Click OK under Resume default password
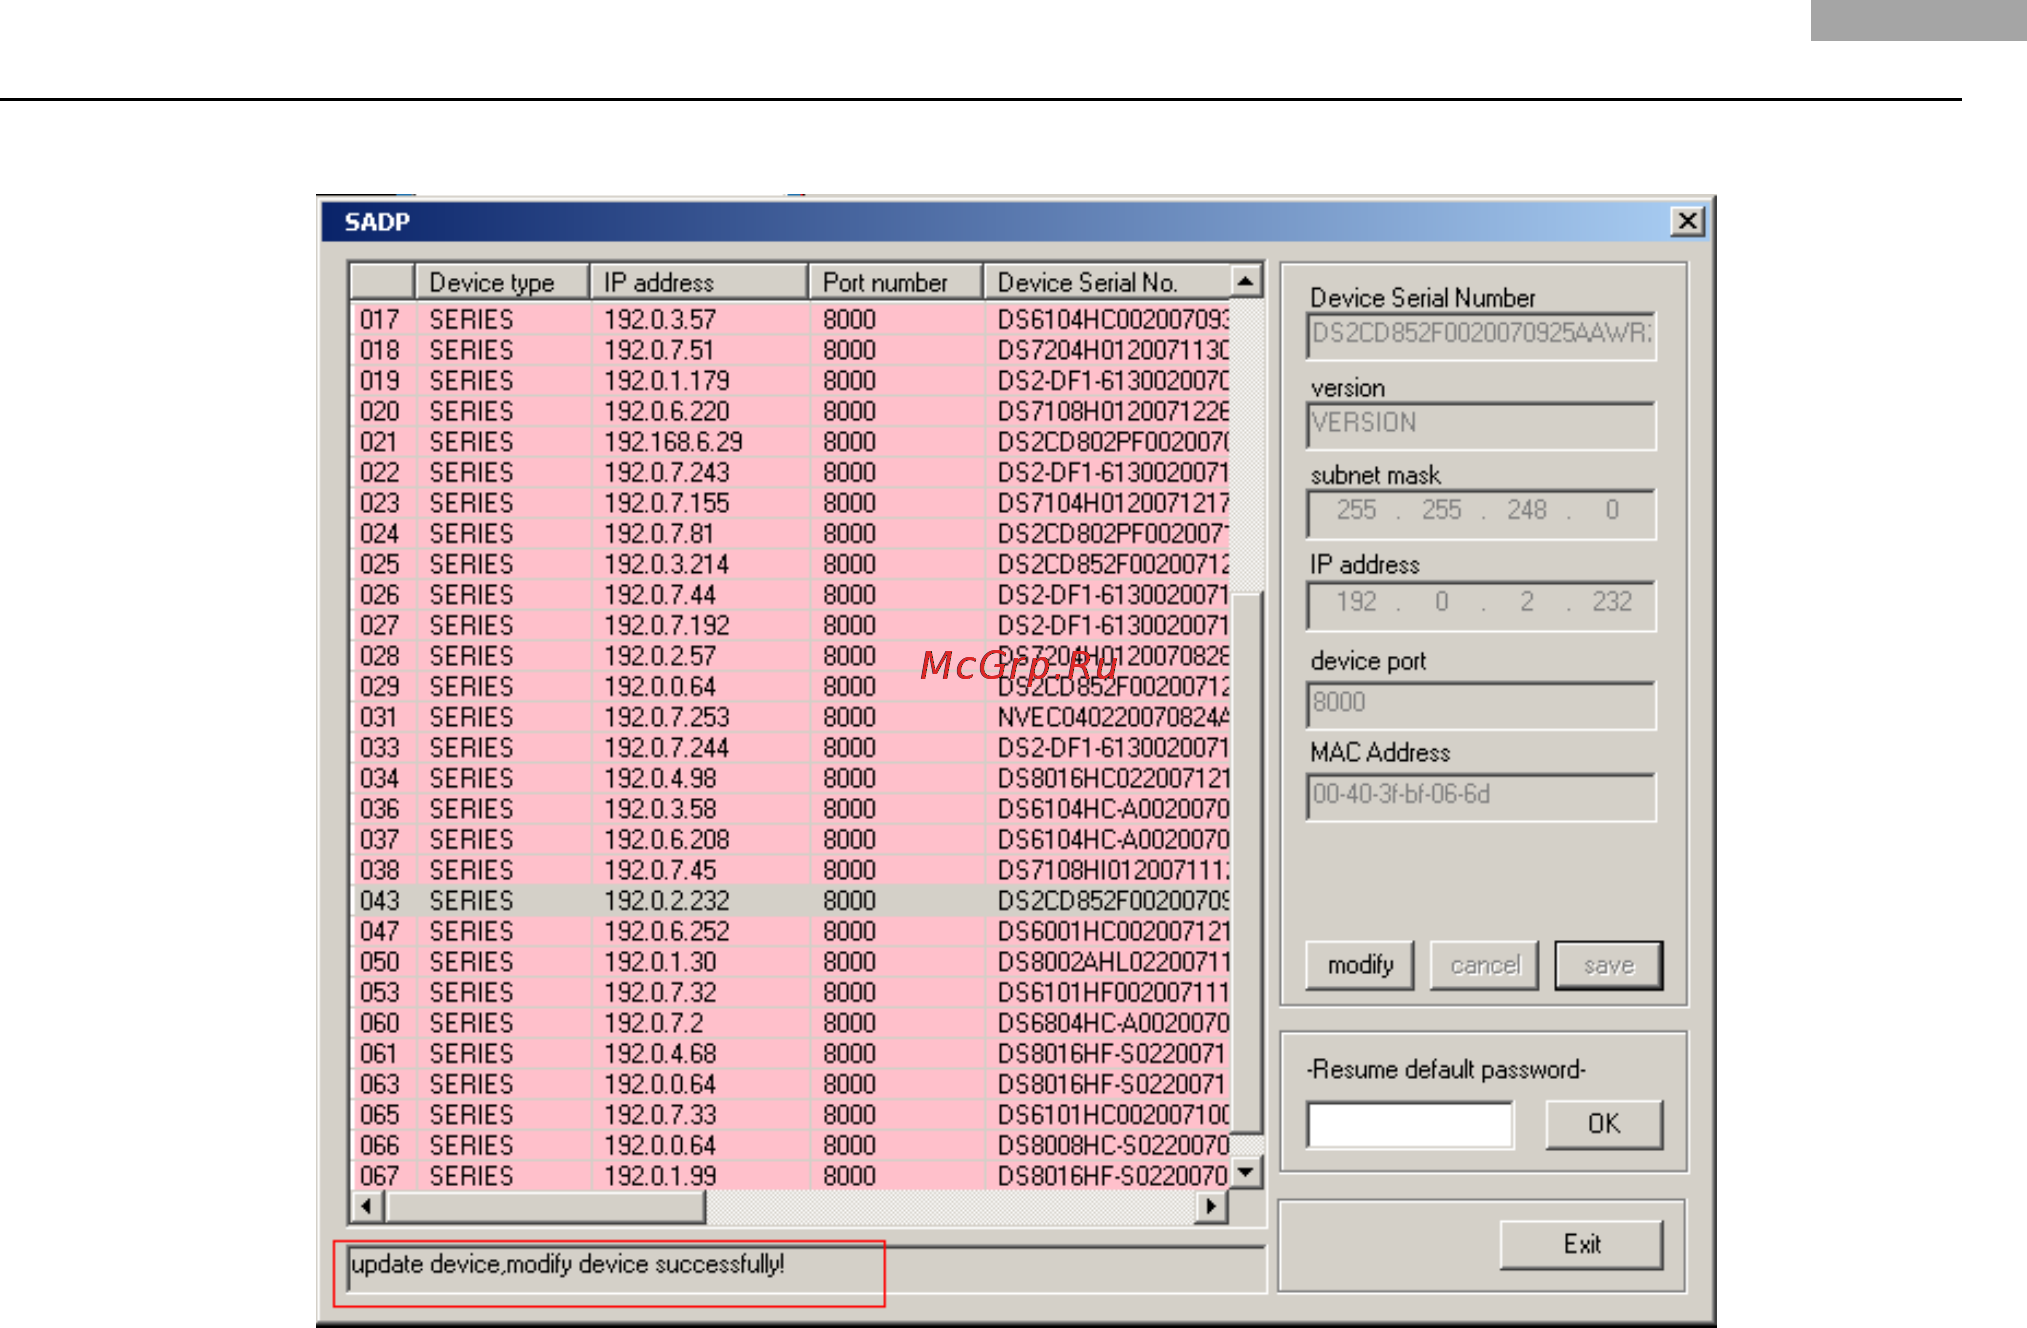 [x=1604, y=1124]
